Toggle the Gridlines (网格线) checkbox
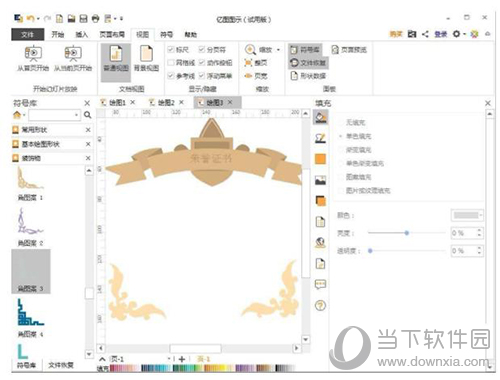500x380 pixels. 171,63
